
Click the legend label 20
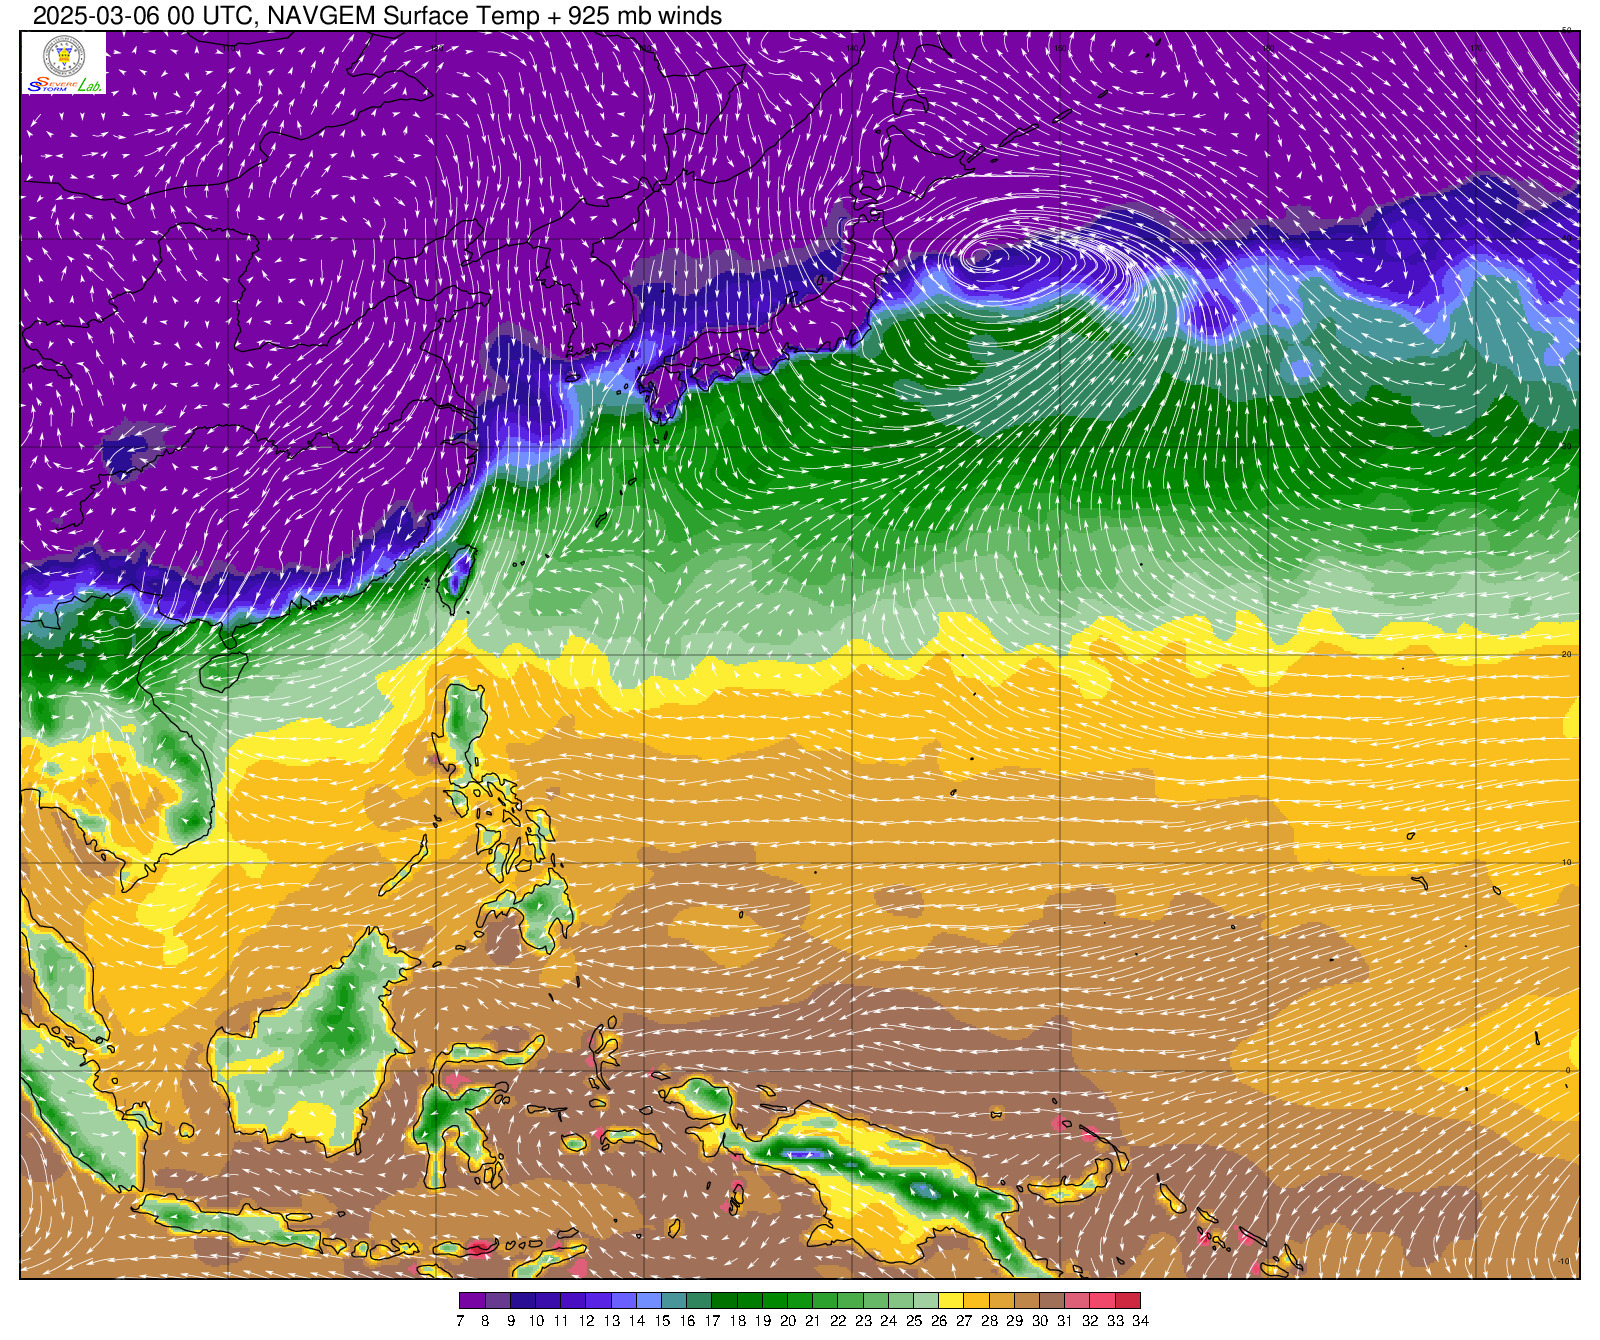click(x=788, y=1321)
